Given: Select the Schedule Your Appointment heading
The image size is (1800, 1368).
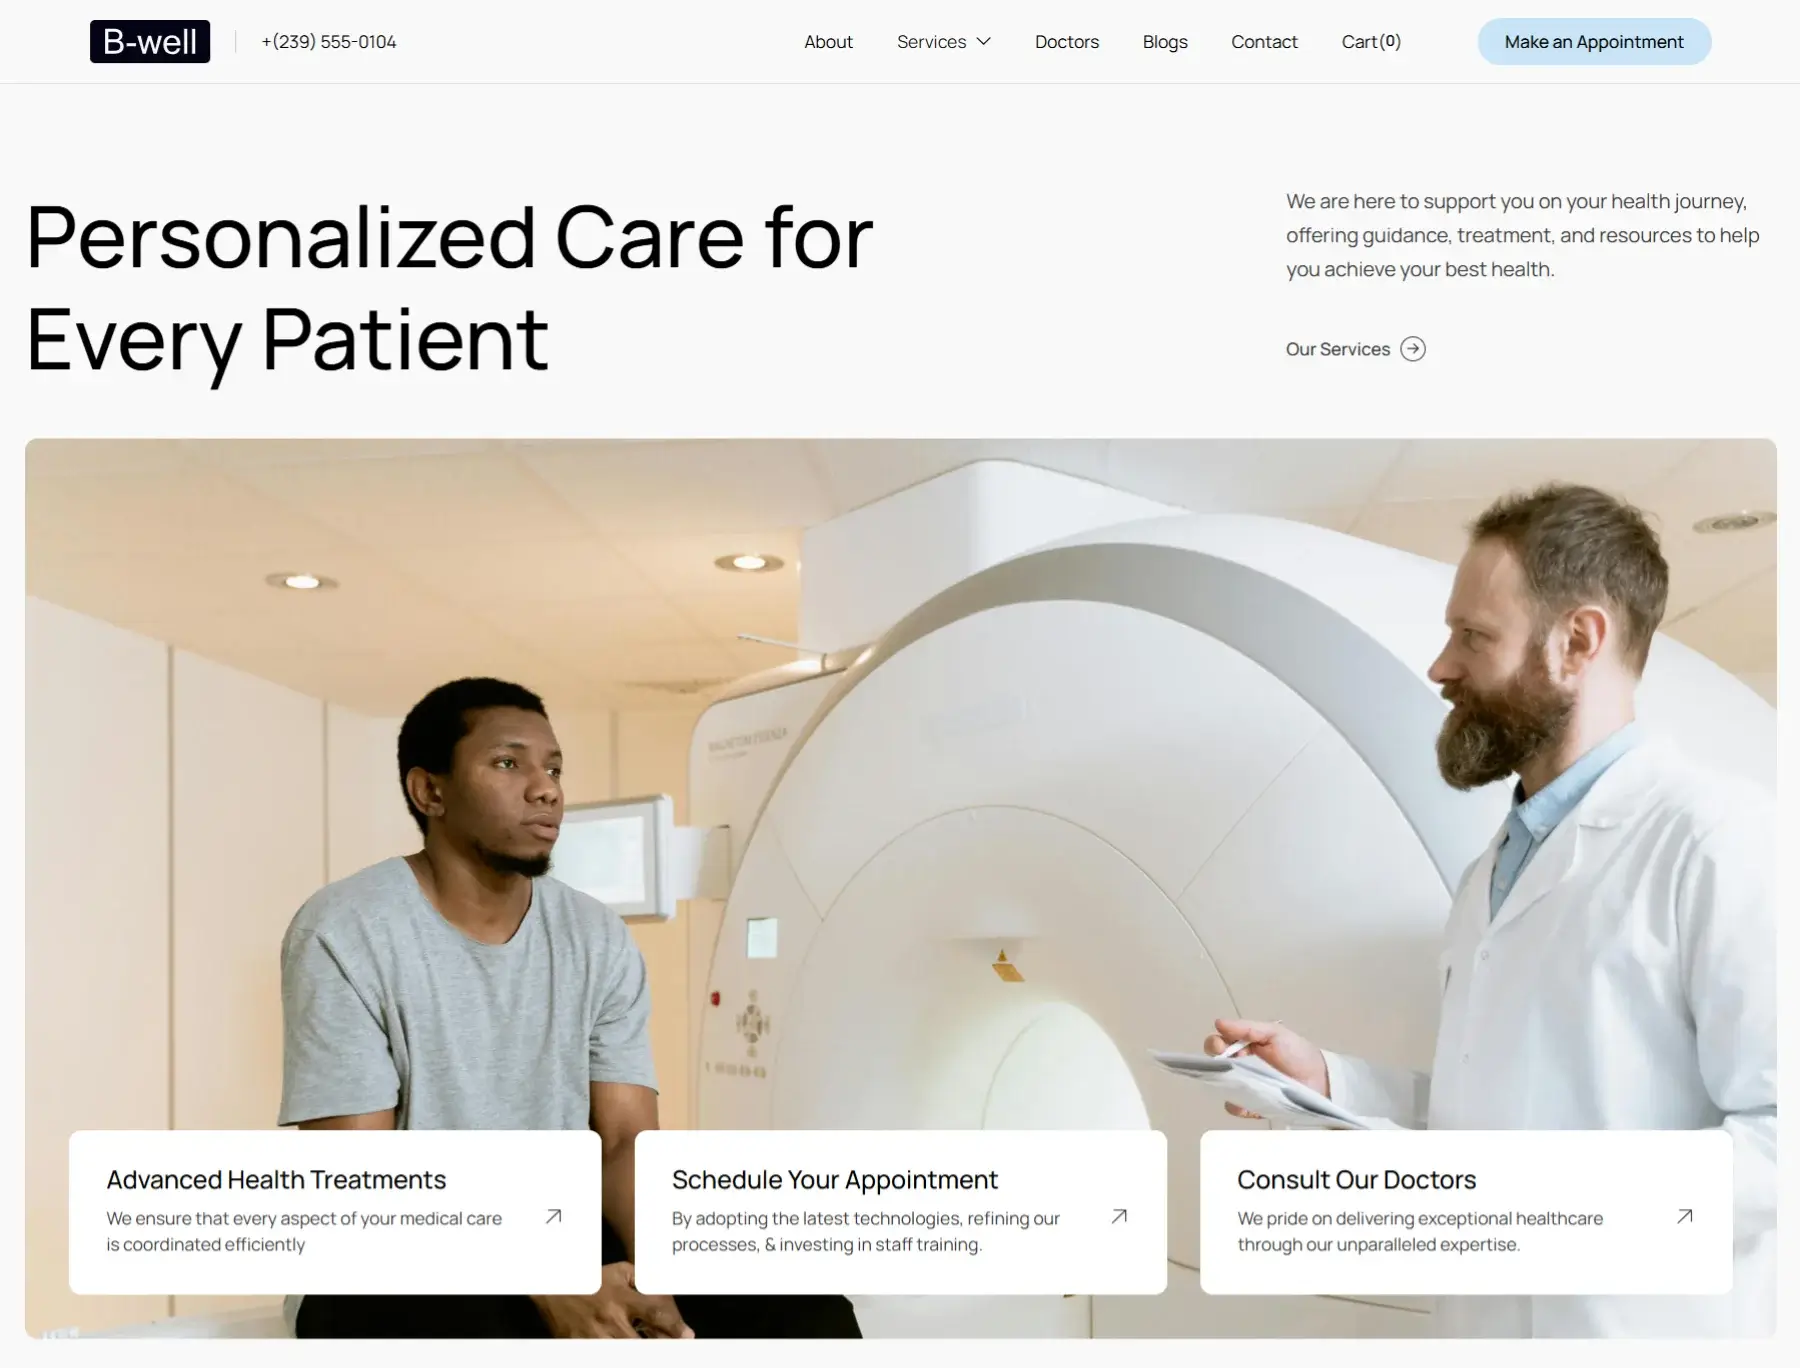Looking at the screenshot, I should [x=834, y=1180].
